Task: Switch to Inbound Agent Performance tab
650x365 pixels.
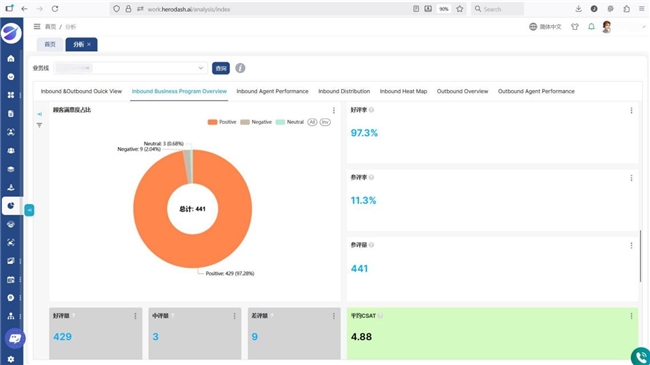Action: click(x=272, y=91)
